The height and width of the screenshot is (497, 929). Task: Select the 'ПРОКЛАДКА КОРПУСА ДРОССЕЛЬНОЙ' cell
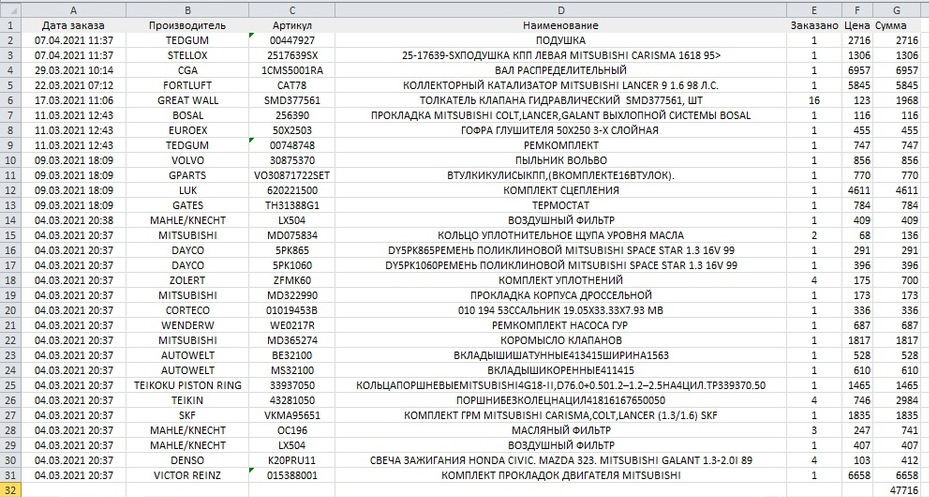click(561, 296)
